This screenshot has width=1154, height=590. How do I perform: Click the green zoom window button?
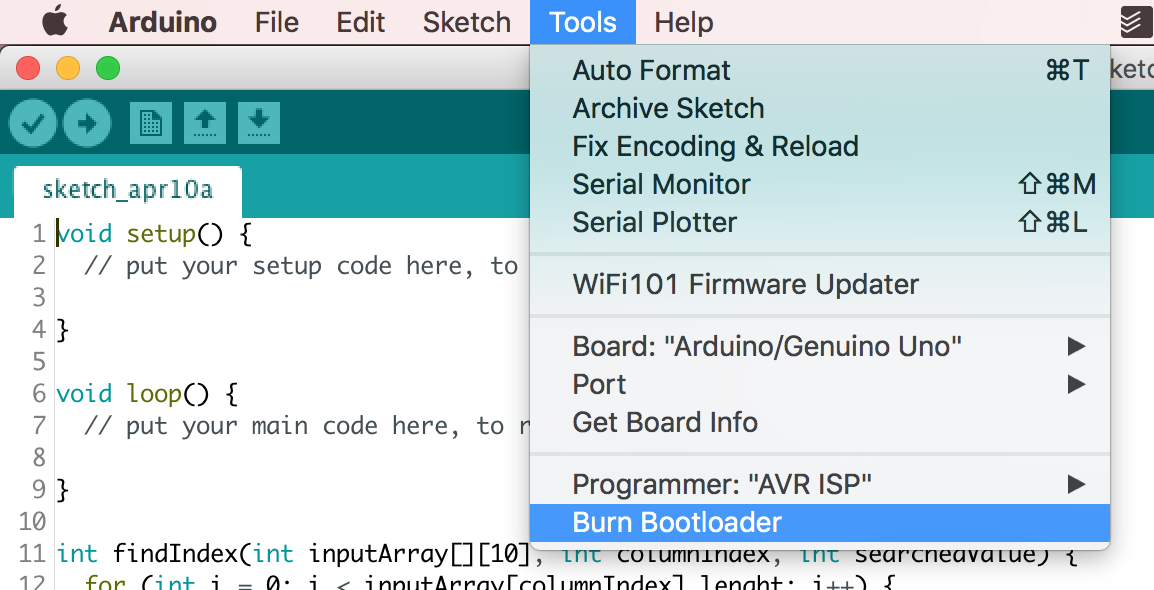108,68
